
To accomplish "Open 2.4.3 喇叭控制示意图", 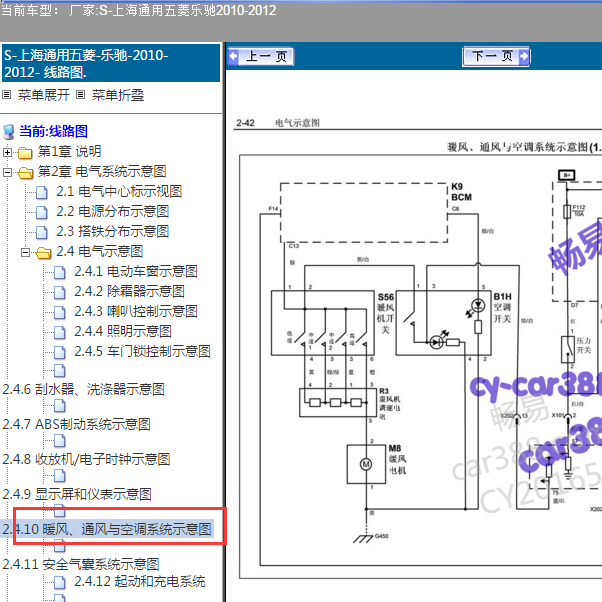I will [x=136, y=311].
